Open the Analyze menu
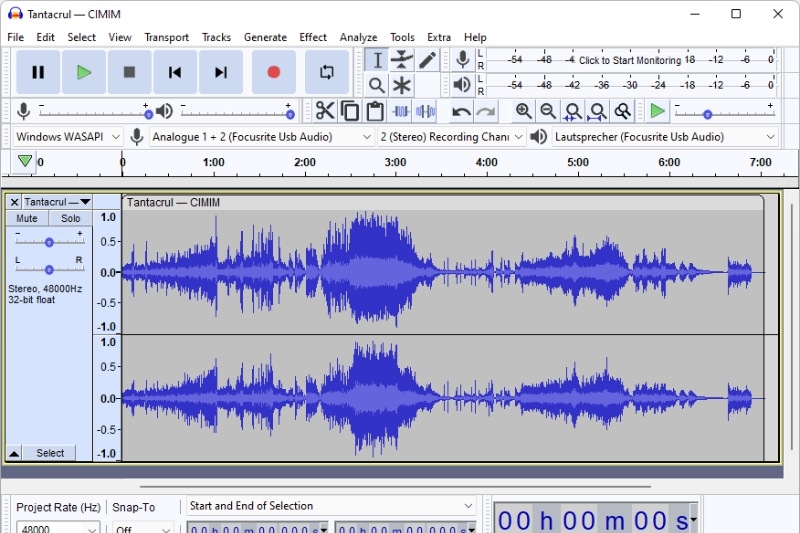The width and height of the screenshot is (800, 533). tap(359, 37)
